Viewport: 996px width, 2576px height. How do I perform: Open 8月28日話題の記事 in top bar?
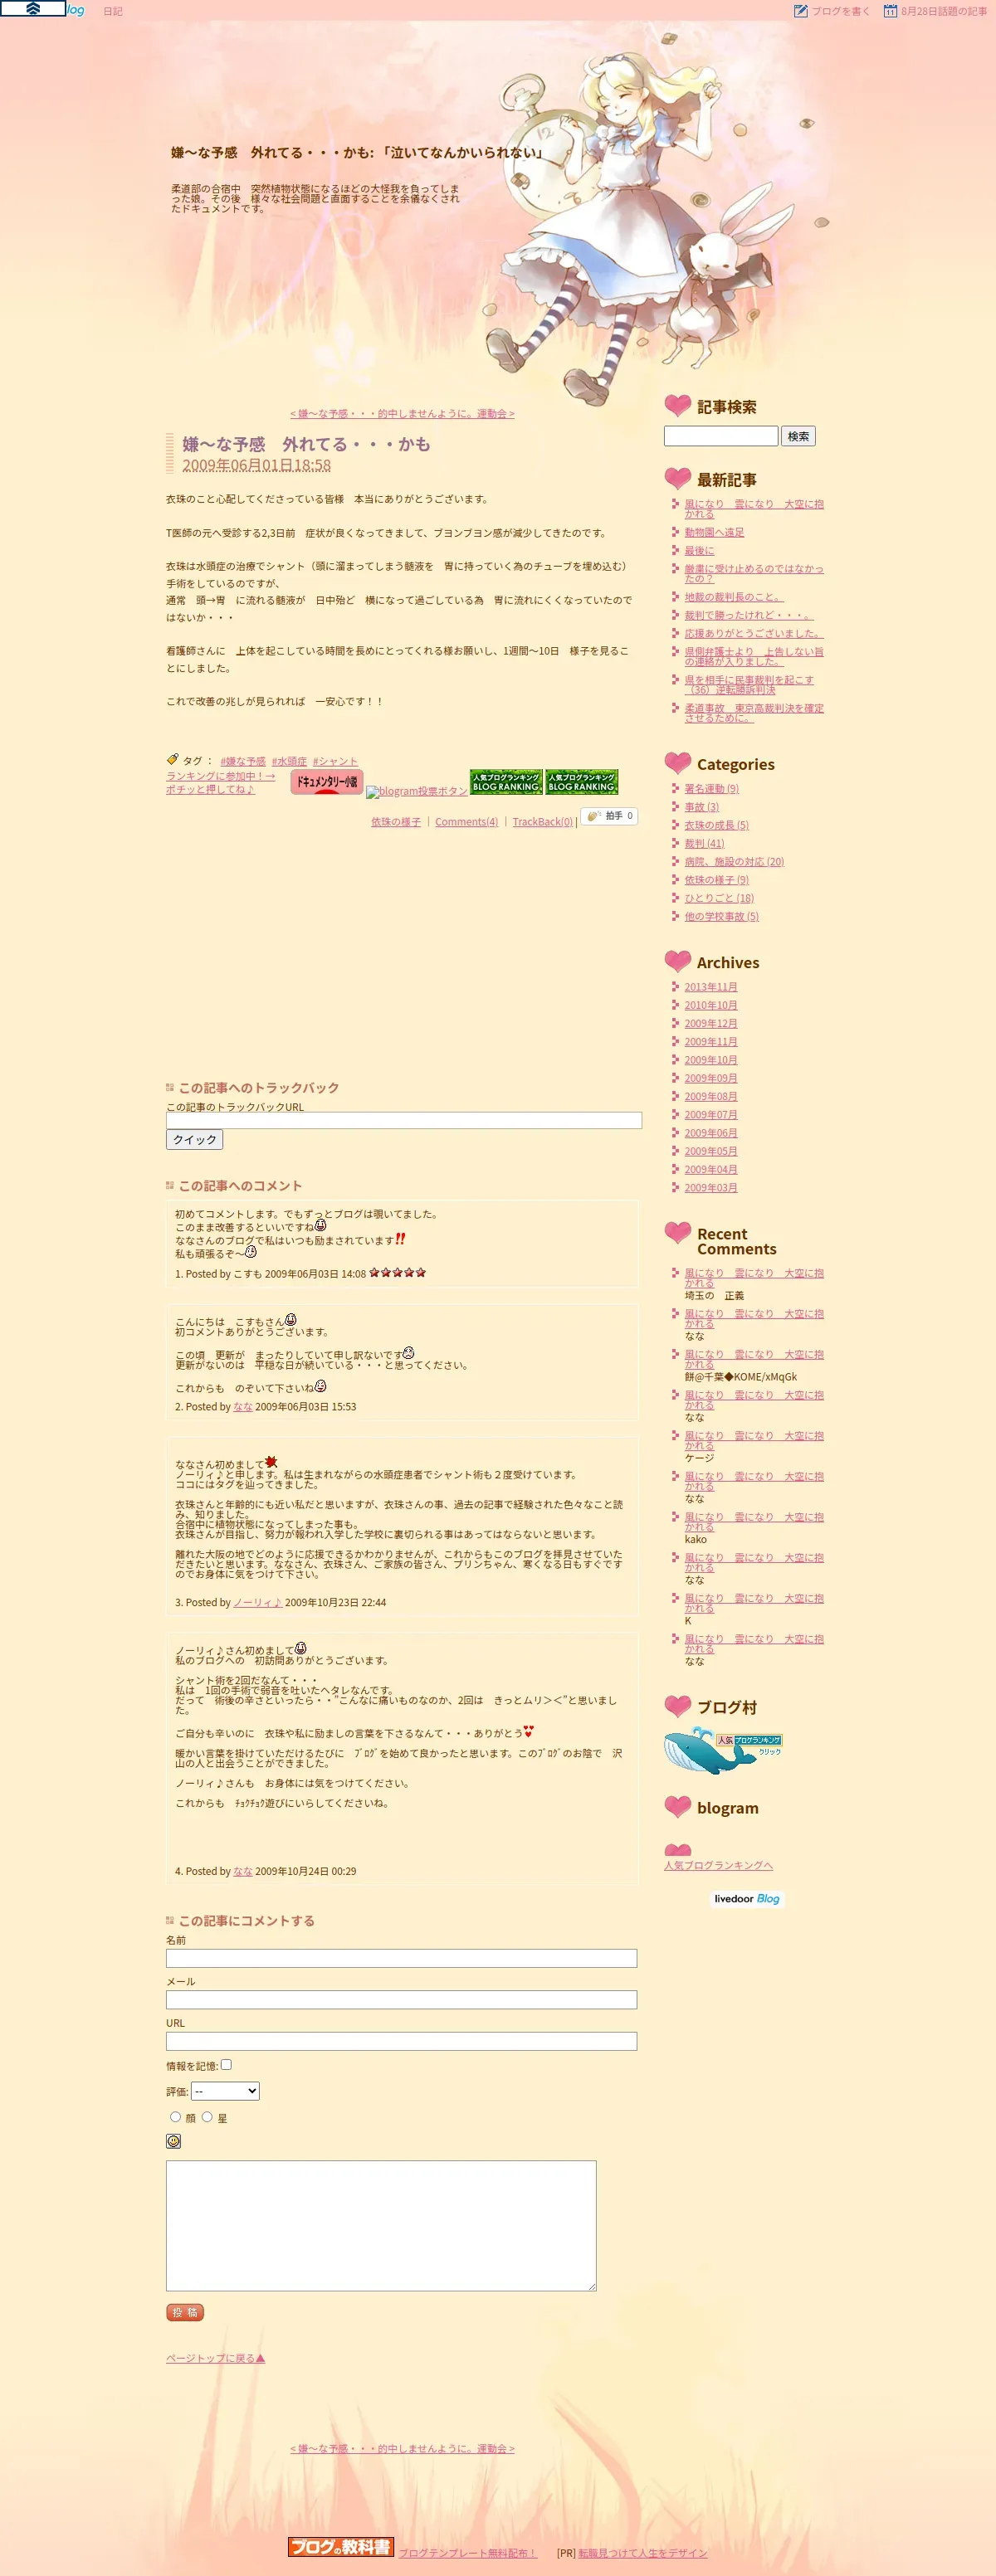pos(943,11)
